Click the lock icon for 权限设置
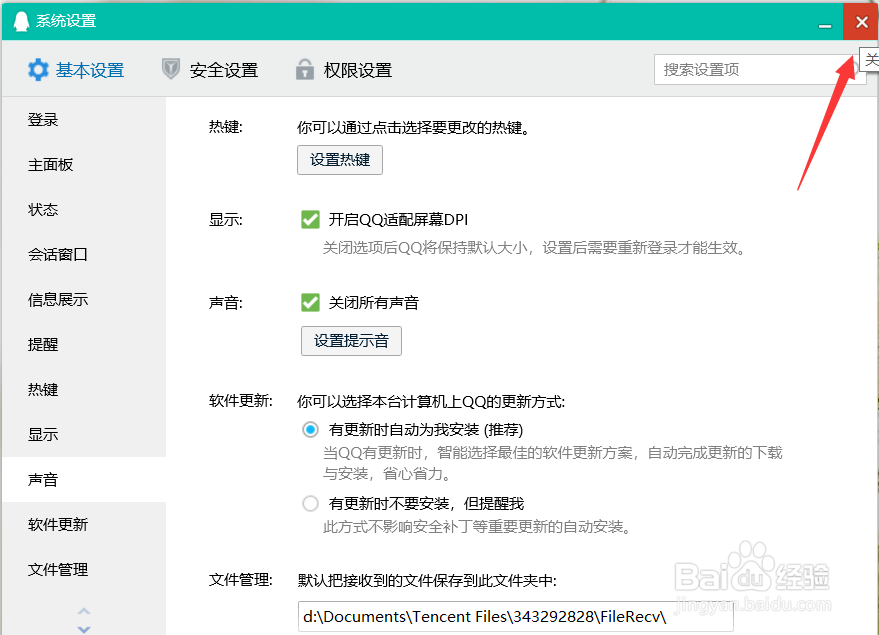 [x=304, y=69]
